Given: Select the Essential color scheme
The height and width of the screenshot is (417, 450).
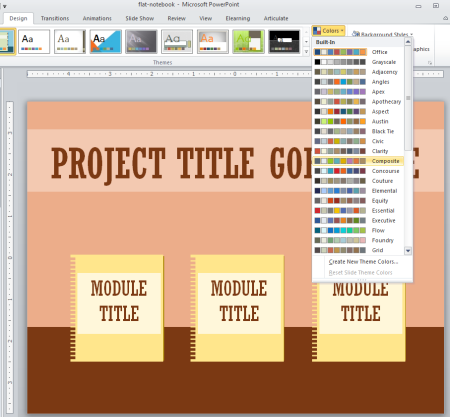Looking at the screenshot, I should point(359,211).
